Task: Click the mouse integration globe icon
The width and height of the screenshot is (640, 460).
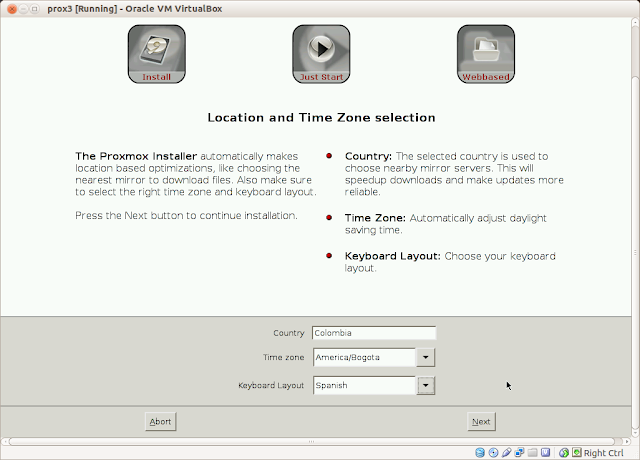Action: 564,453
